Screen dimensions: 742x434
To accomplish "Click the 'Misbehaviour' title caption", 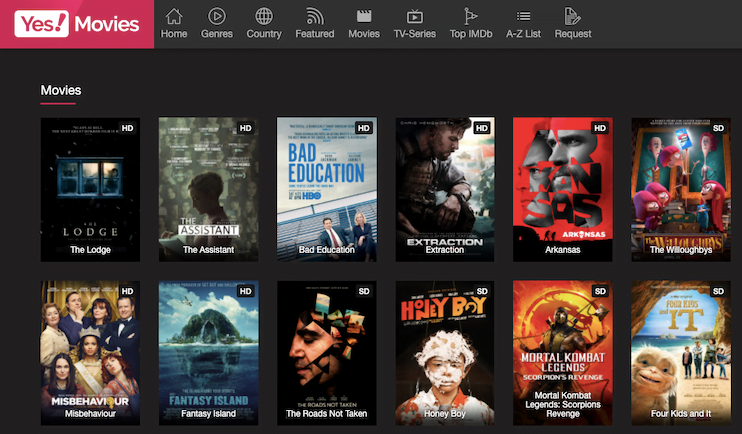I will coord(90,414).
